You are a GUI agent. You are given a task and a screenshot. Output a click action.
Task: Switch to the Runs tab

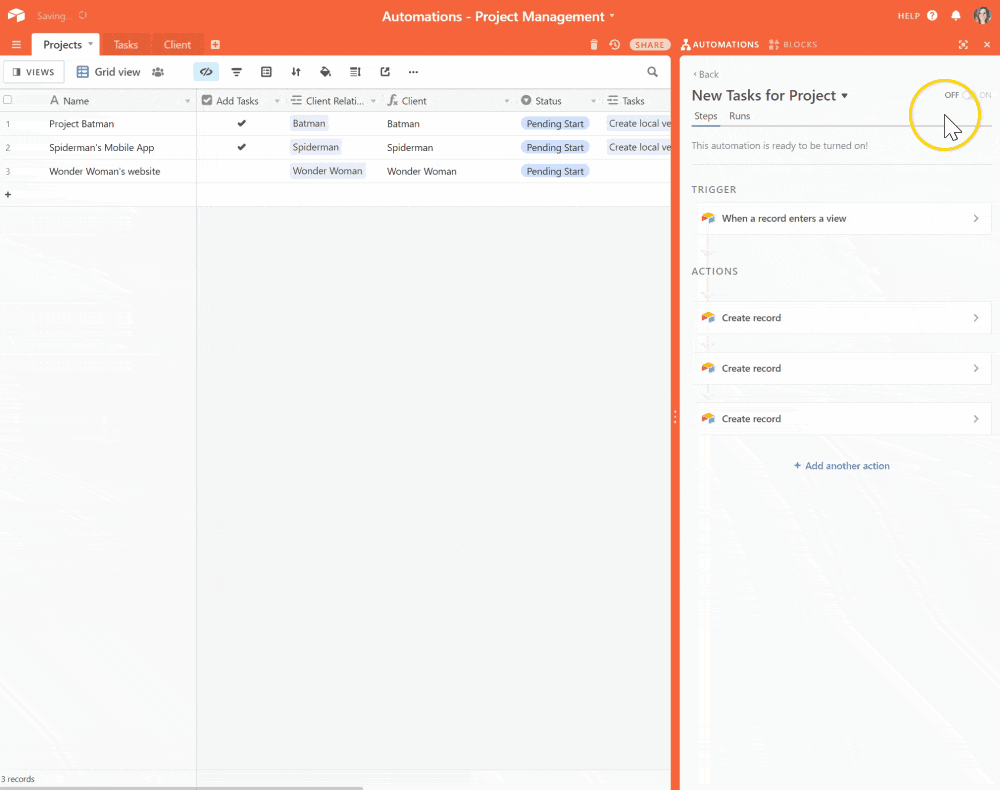739,116
